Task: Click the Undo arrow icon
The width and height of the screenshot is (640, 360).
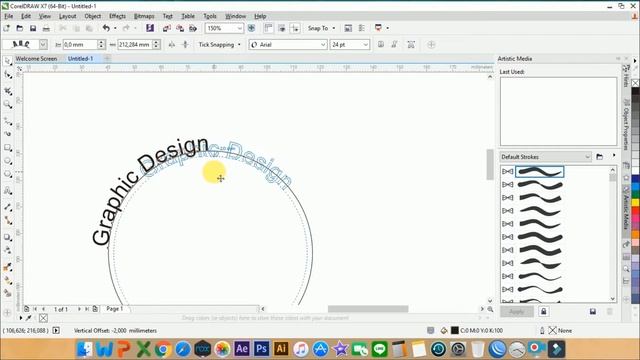Action: click(x=106, y=28)
